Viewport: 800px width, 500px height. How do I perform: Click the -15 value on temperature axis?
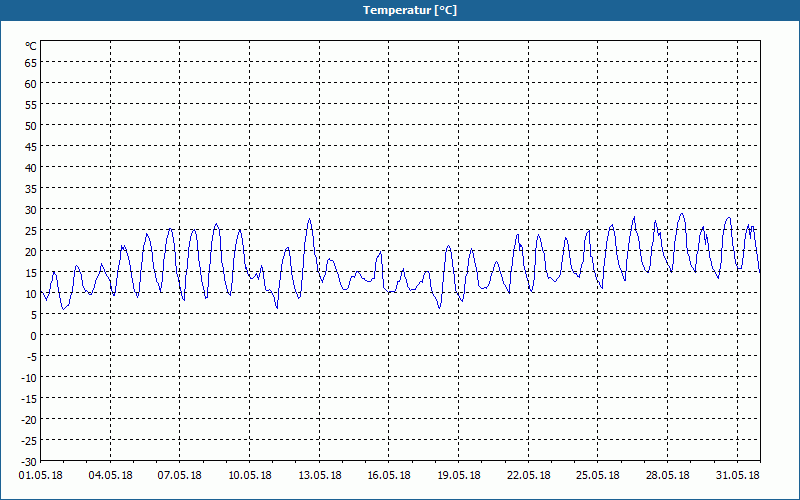29,398
